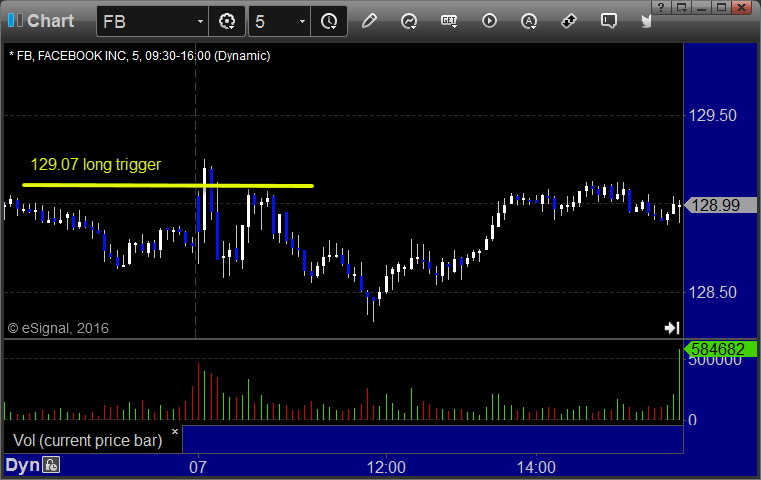Start bar replay play icon
The image size is (761, 480).
(x=489, y=21)
